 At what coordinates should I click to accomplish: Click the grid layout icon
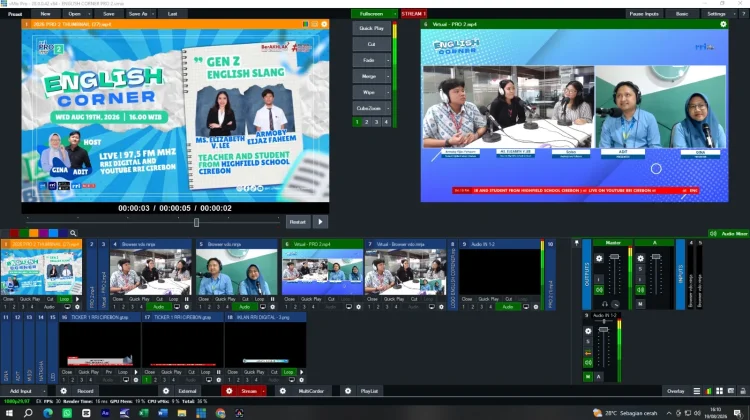[x=719, y=391]
